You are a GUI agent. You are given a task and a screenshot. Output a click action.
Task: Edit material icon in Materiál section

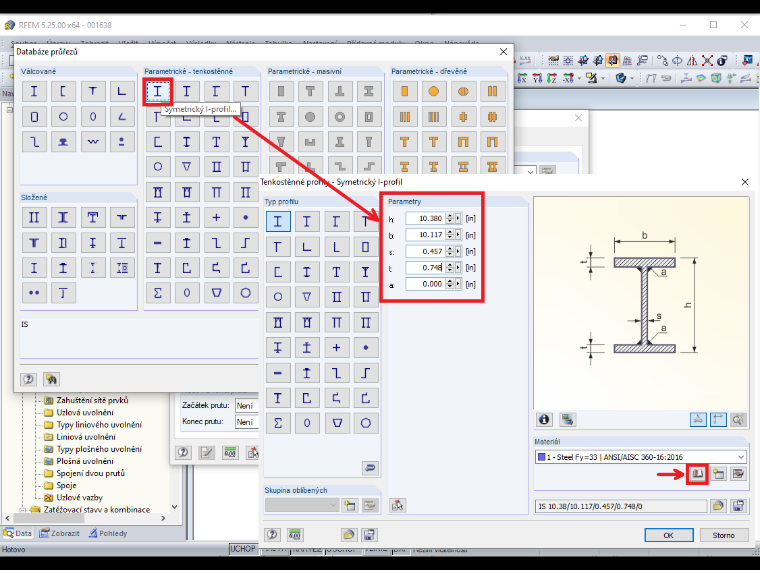click(738, 474)
